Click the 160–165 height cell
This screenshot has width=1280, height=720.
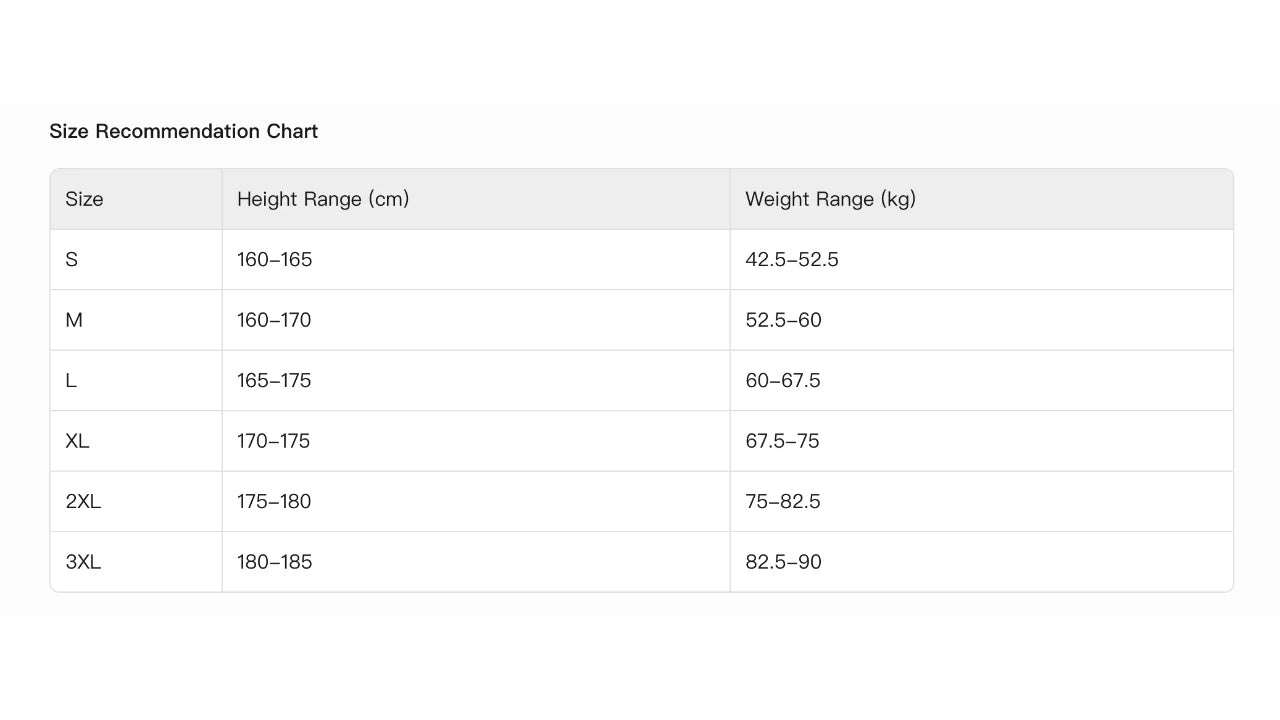(274, 260)
